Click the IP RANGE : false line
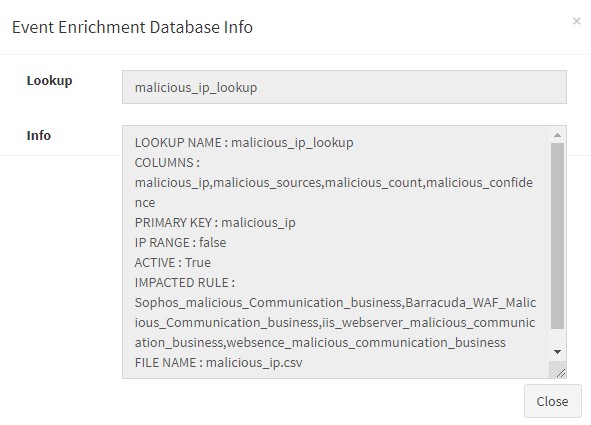591x425 pixels. [180, 243]
